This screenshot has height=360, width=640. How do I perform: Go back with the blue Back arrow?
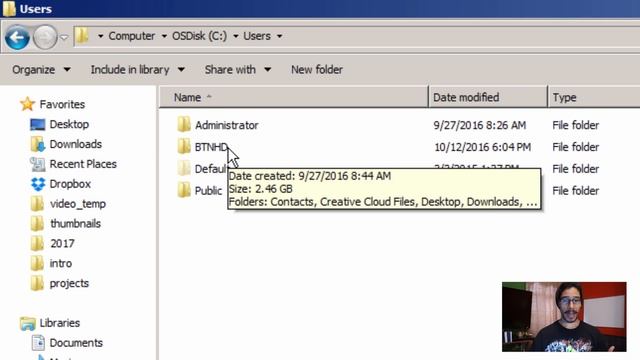point(17,37)
